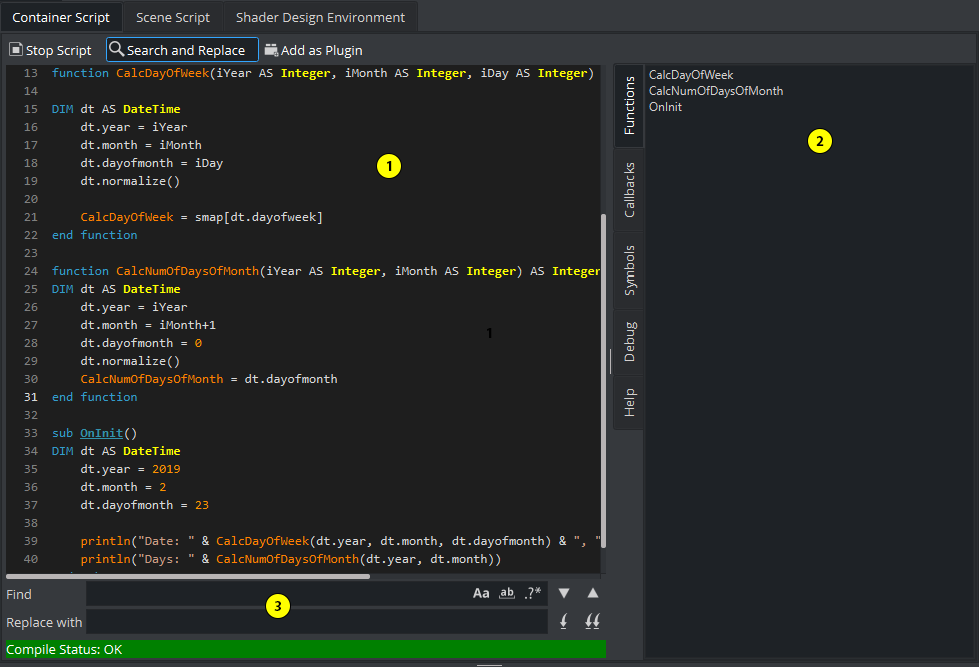This screenshot has width=979, height=667.
Task: Click the replace single occurrence icon
Action: coord(564,622)
